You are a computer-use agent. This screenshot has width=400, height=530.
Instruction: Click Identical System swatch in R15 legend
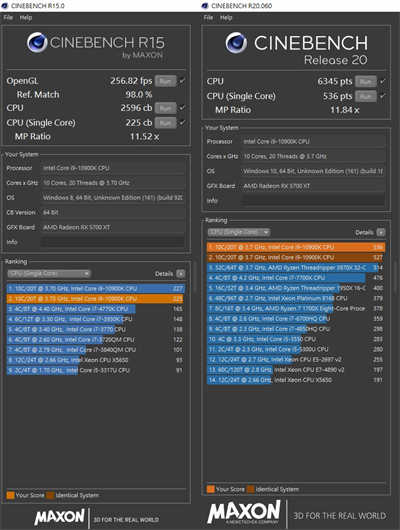point(50,495)
